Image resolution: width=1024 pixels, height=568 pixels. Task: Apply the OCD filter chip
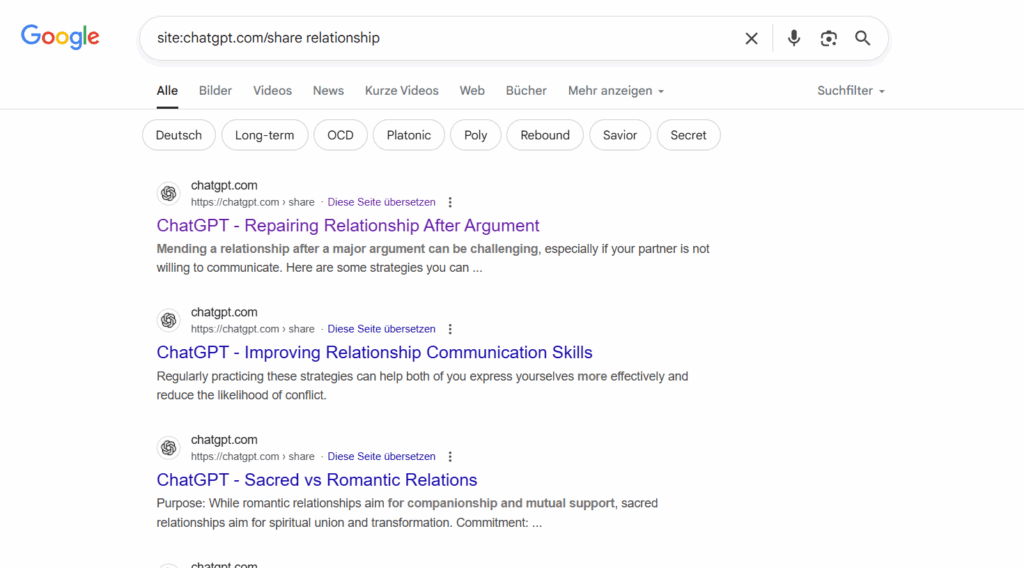(x=340, y=135)
